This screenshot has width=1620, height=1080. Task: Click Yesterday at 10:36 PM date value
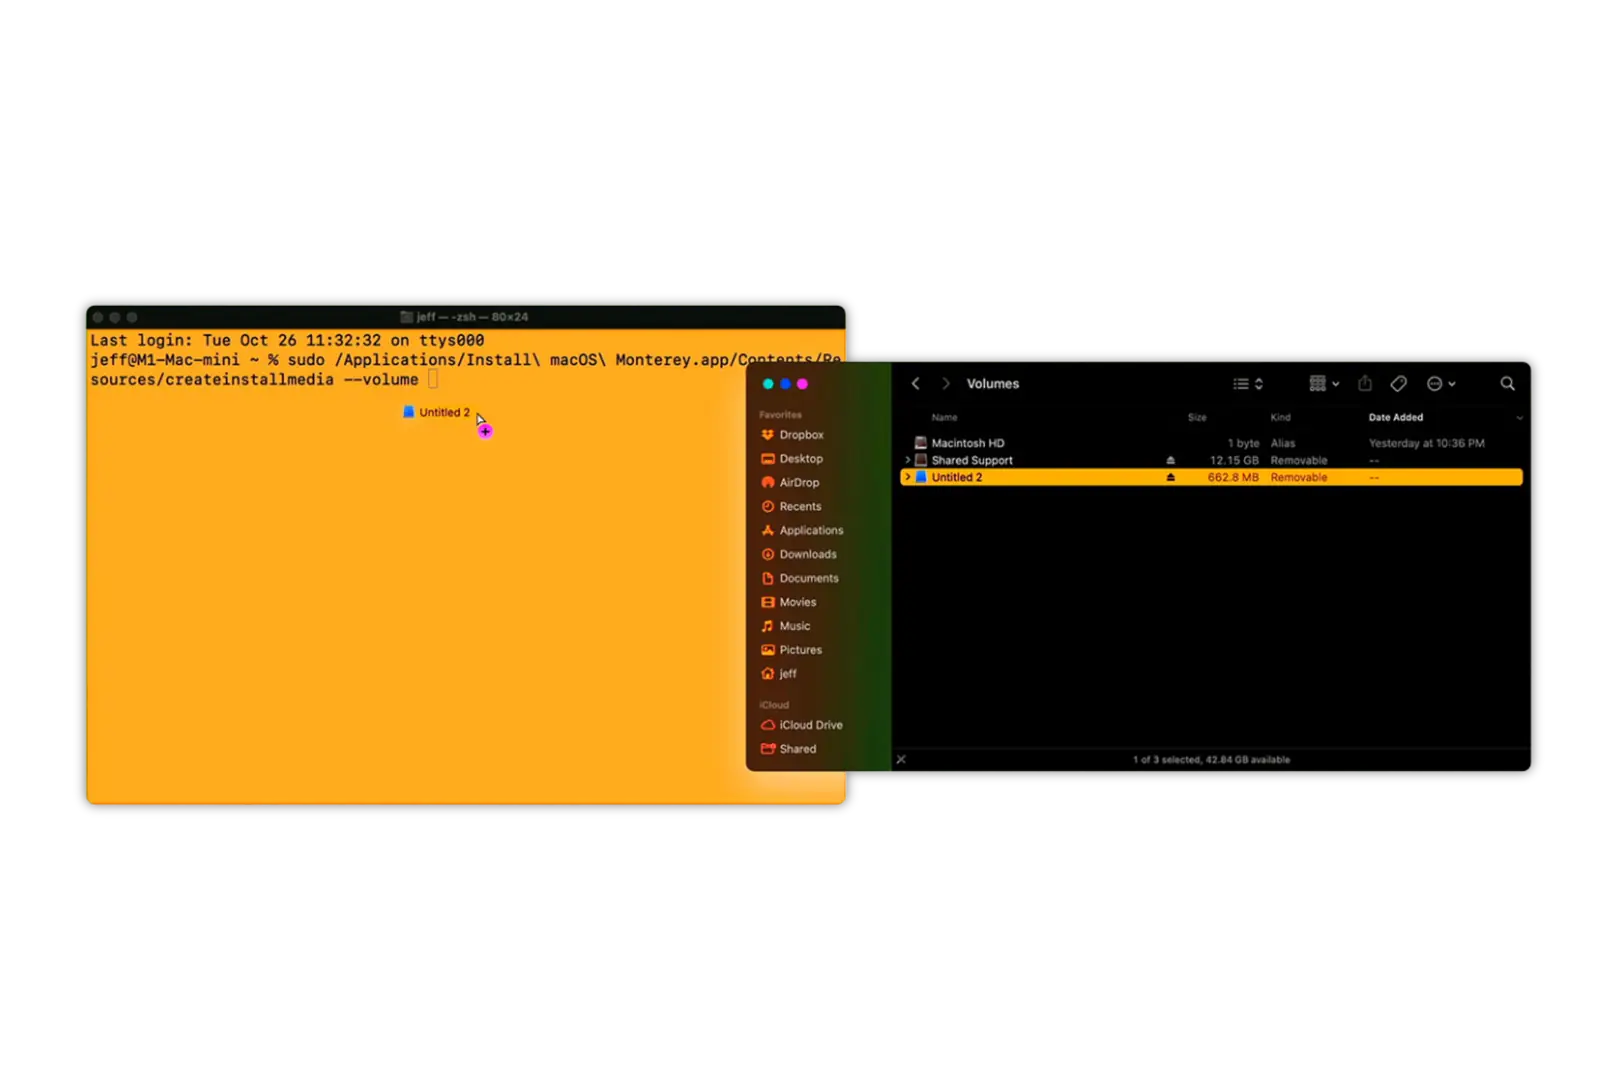click(1426, 443)
